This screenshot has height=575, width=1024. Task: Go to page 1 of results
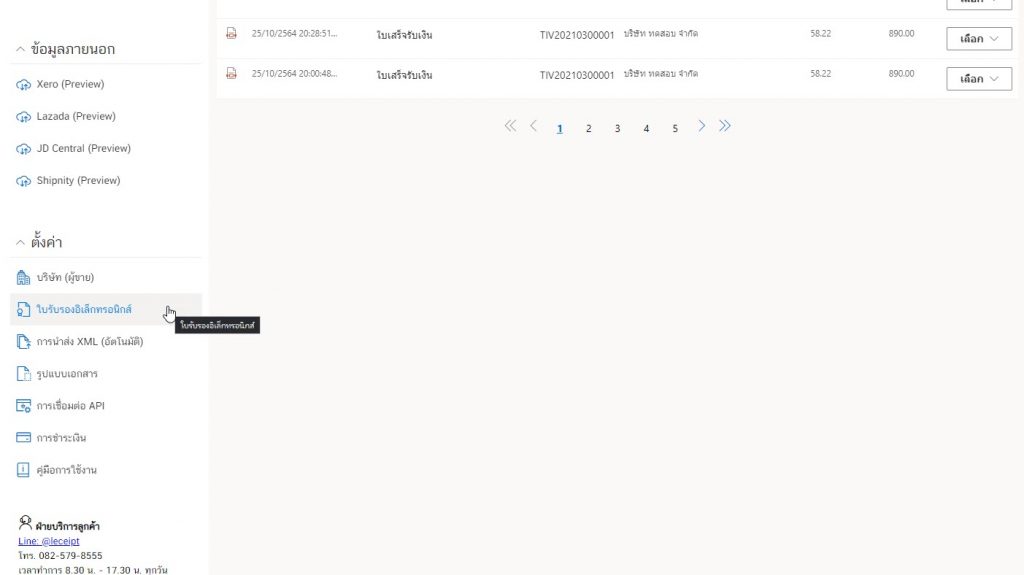[560, 129]
